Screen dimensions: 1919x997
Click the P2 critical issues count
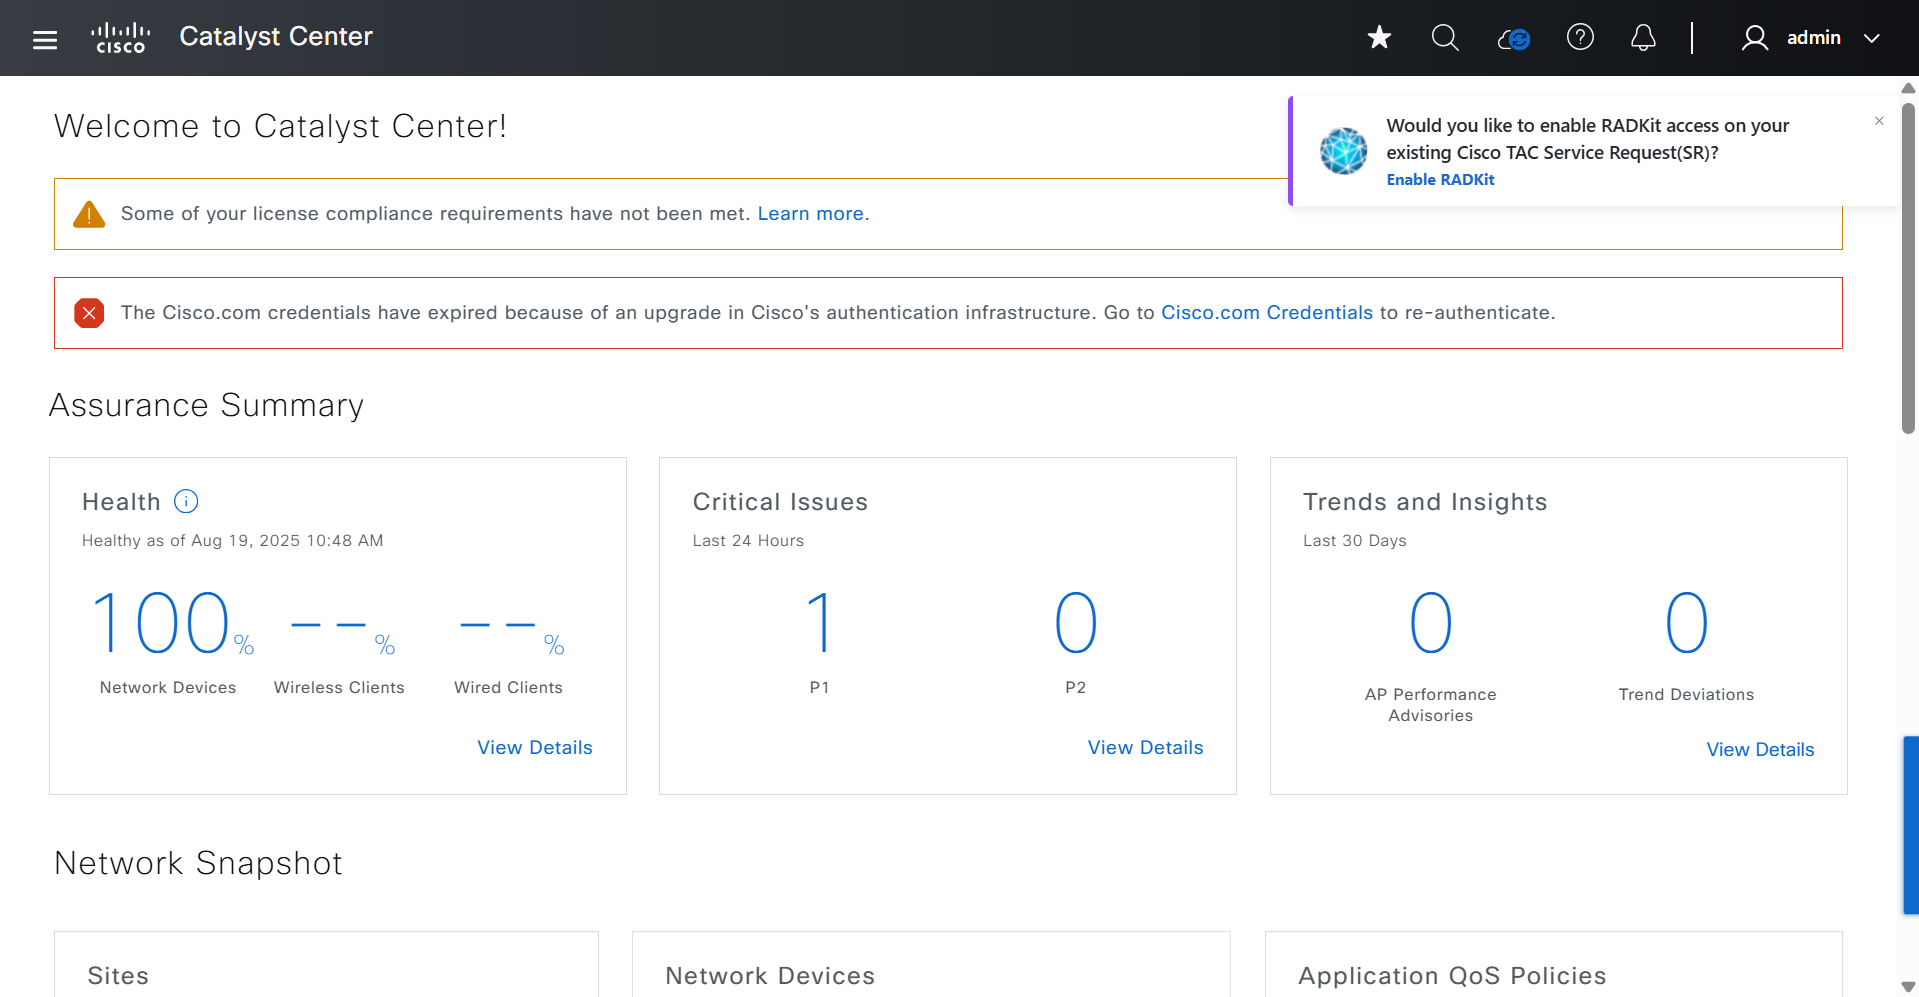[1076, 623]
